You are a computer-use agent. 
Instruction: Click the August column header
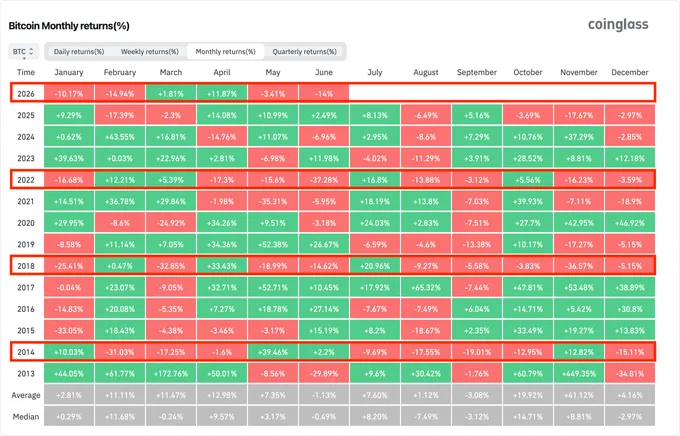tap(426, 72)
